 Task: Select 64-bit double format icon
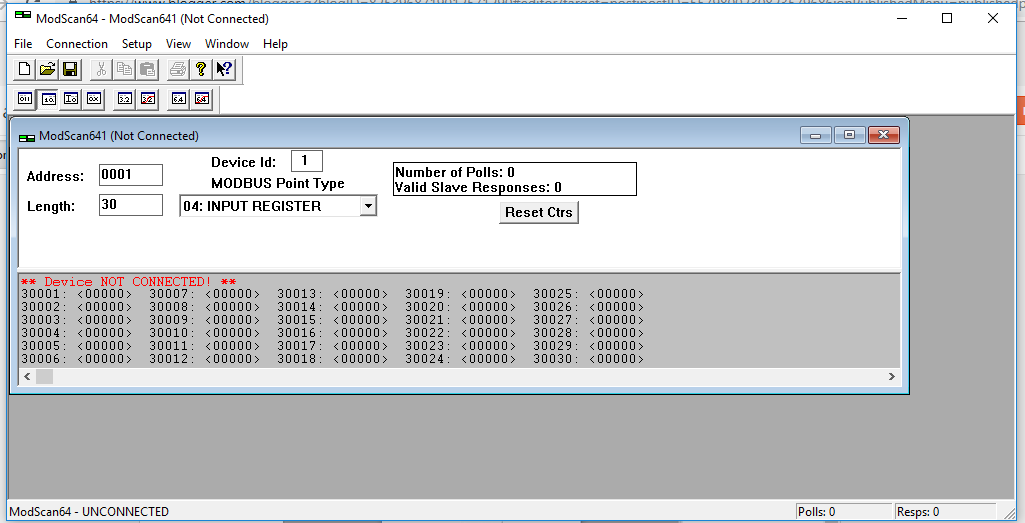[178, 99]
